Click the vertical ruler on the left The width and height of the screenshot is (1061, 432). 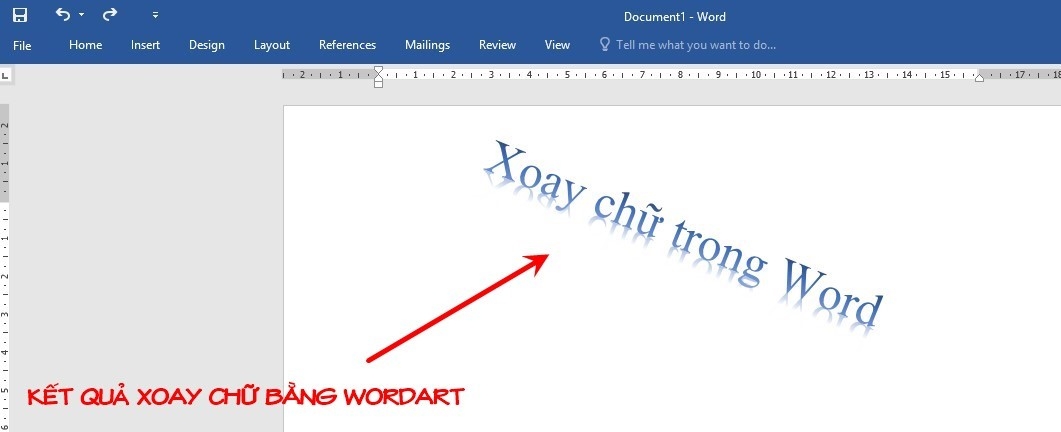point(4,267)
